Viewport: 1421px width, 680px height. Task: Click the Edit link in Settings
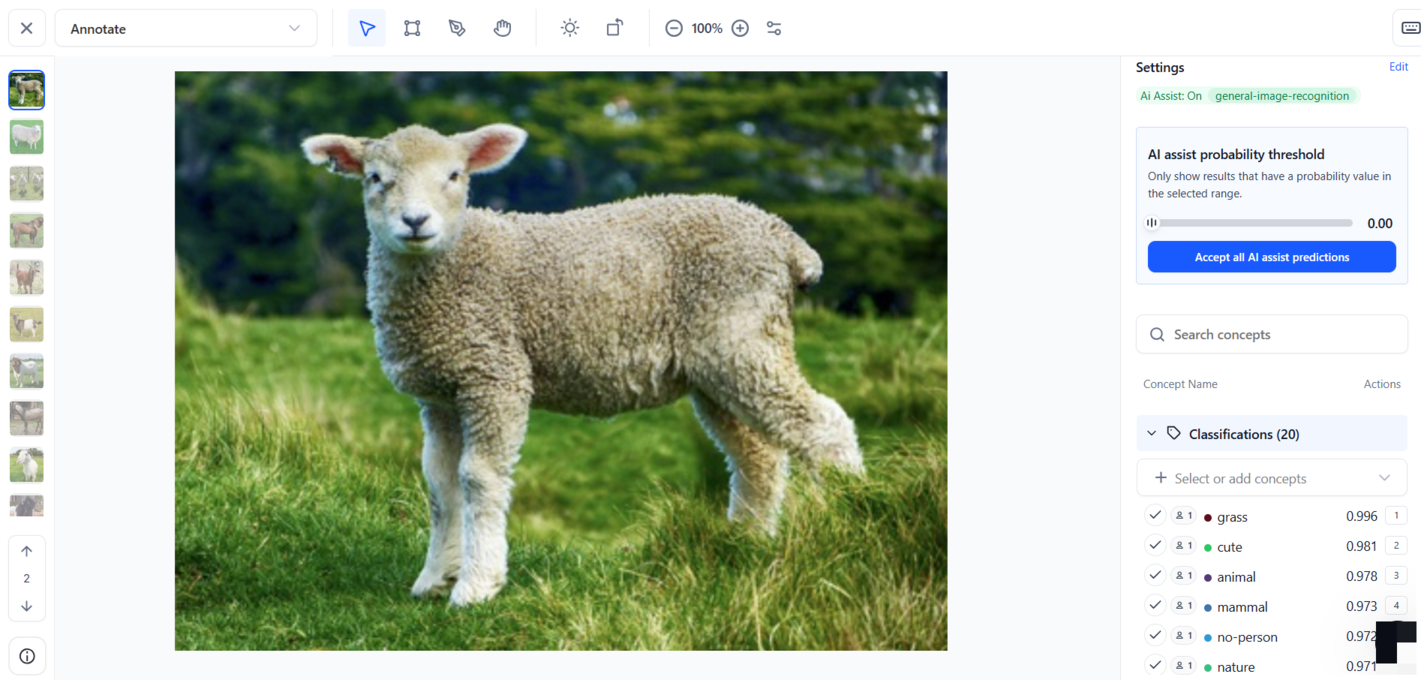pos(1398,67)
